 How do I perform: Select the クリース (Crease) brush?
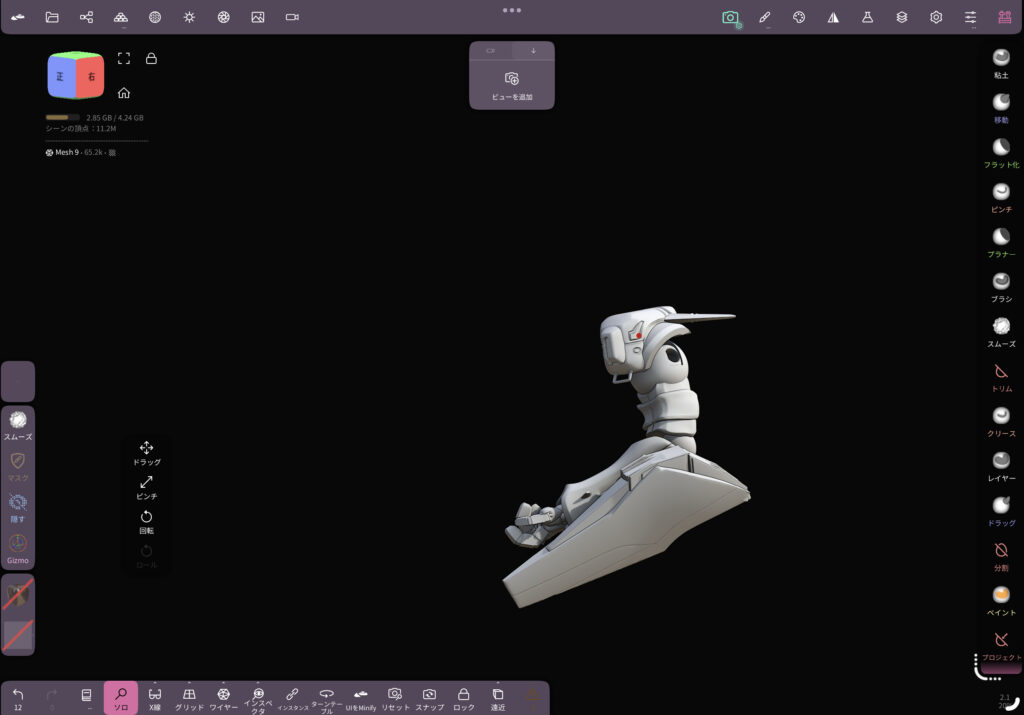[x=1000, y=422]
